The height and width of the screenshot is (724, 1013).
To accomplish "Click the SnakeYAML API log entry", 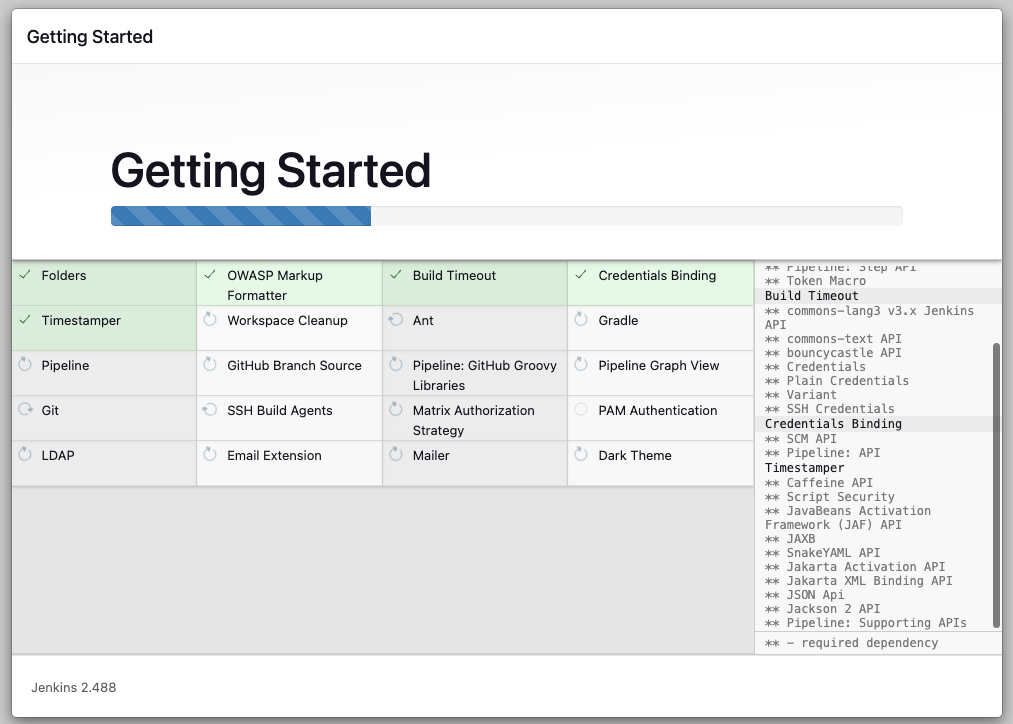I will [822, 553].
